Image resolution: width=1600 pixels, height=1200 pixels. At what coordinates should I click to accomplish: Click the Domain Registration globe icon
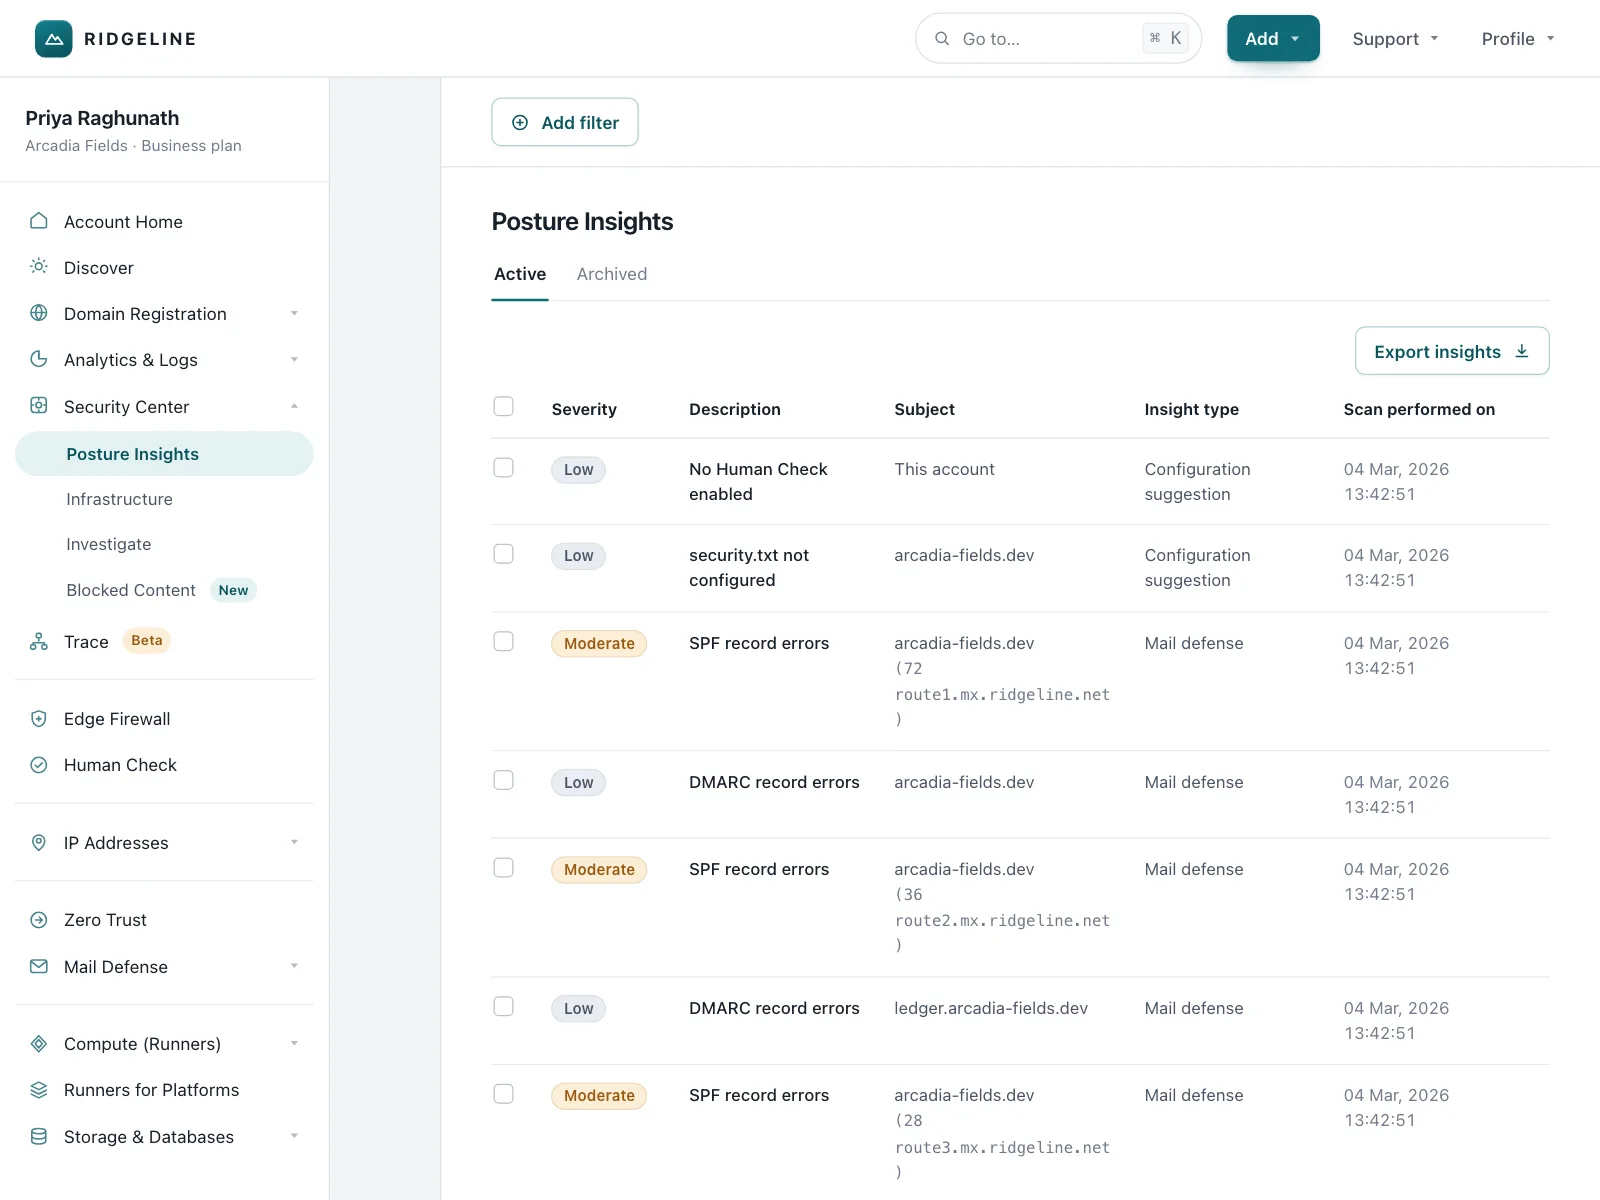click(39, 313)
